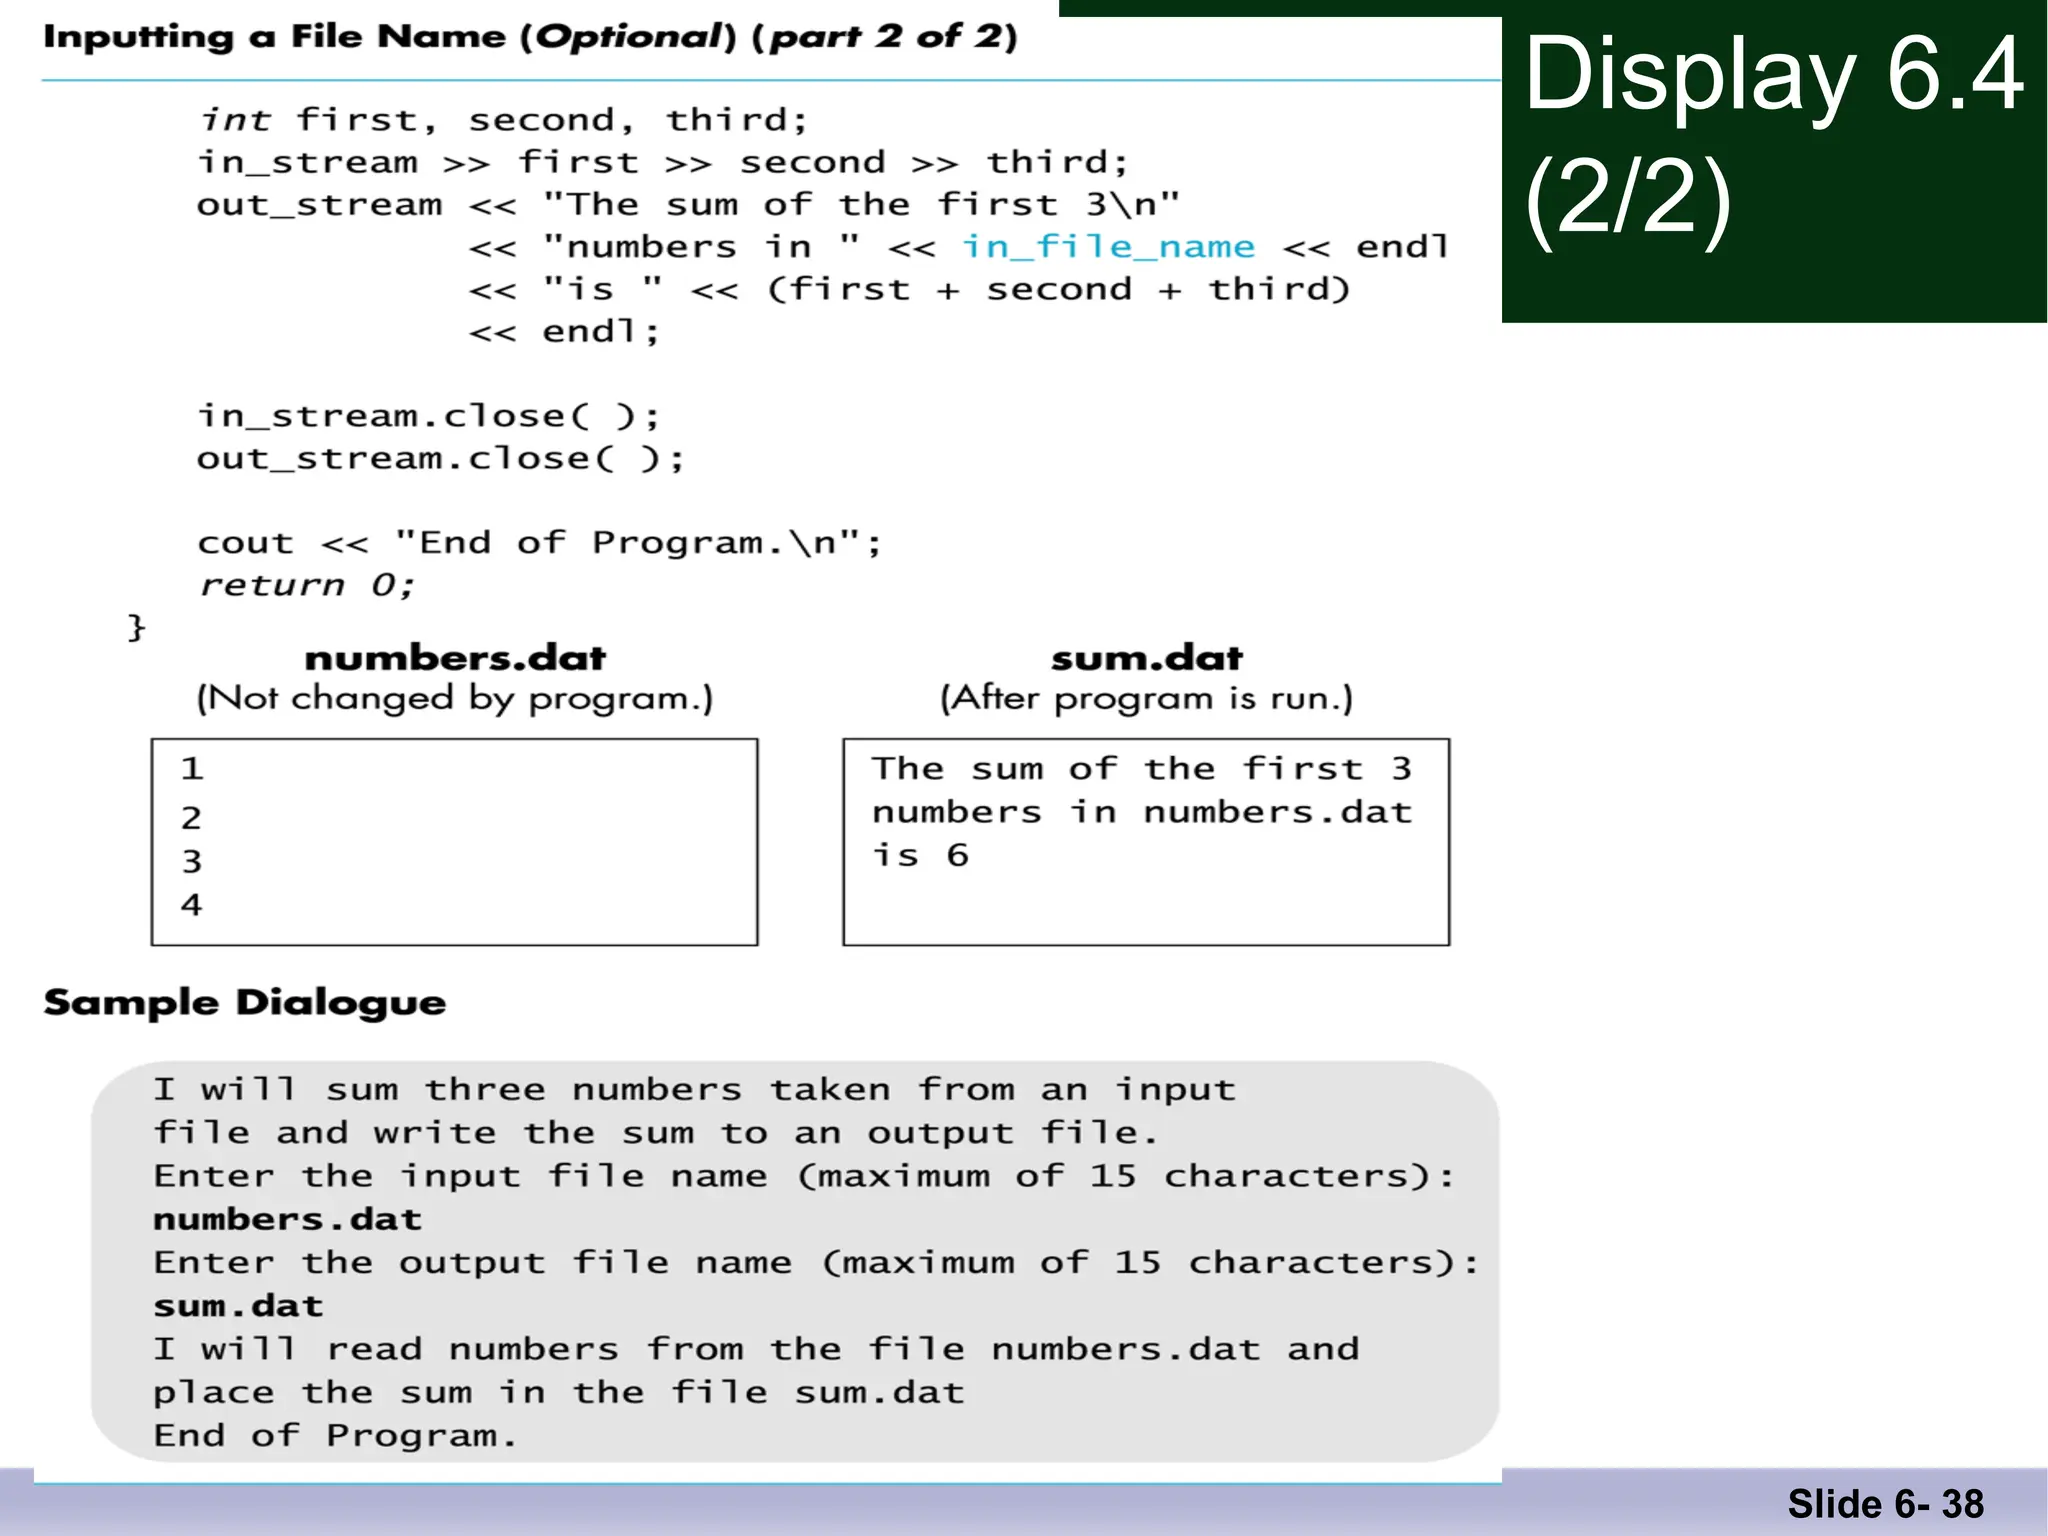This screenshot has height=1536, width=2048.
Task: Click the closing brace of the main function
Action: pyautogui.click(x=137, y=628)
